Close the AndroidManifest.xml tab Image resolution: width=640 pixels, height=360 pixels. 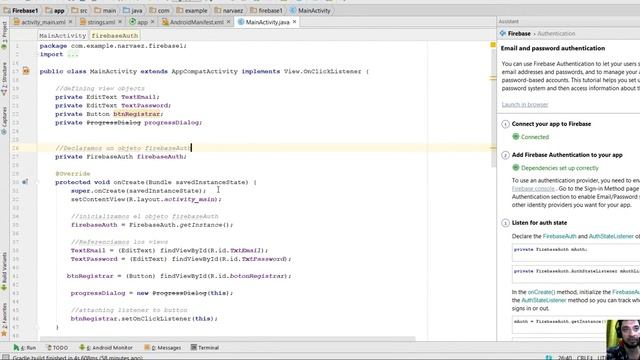pyautogui.click(x=228, y=22)
